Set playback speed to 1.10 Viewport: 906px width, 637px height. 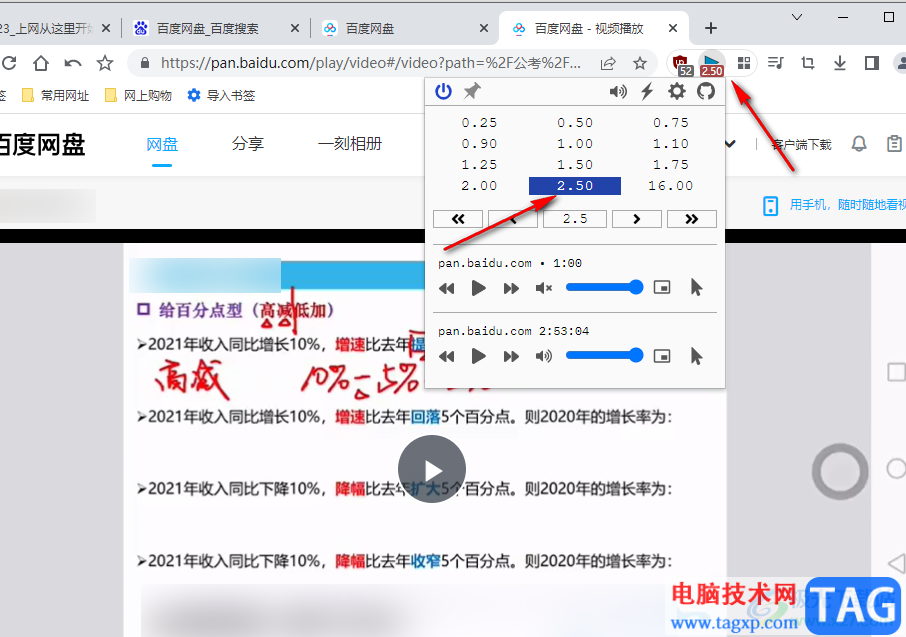pos(671,143)
